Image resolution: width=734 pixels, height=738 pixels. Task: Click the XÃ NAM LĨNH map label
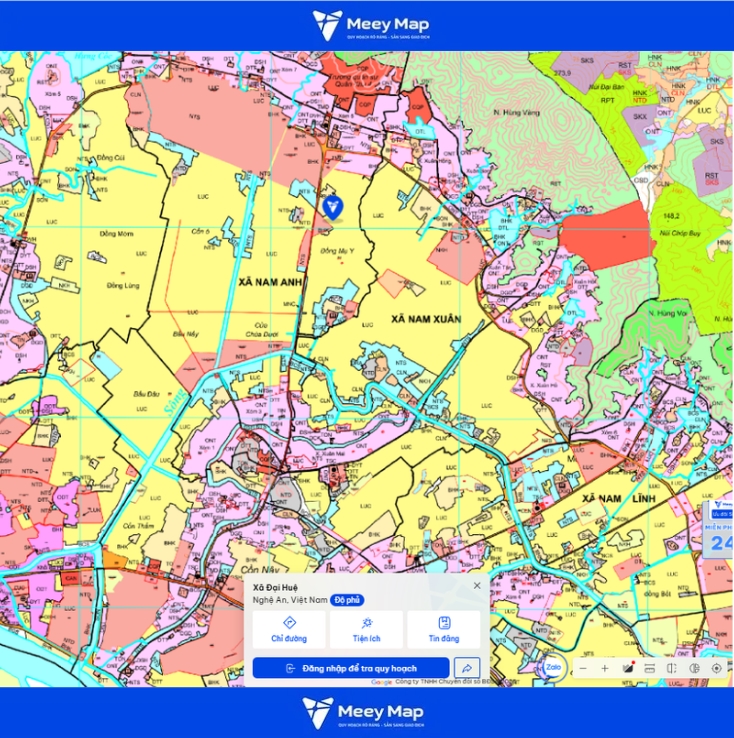pos(619,498)
